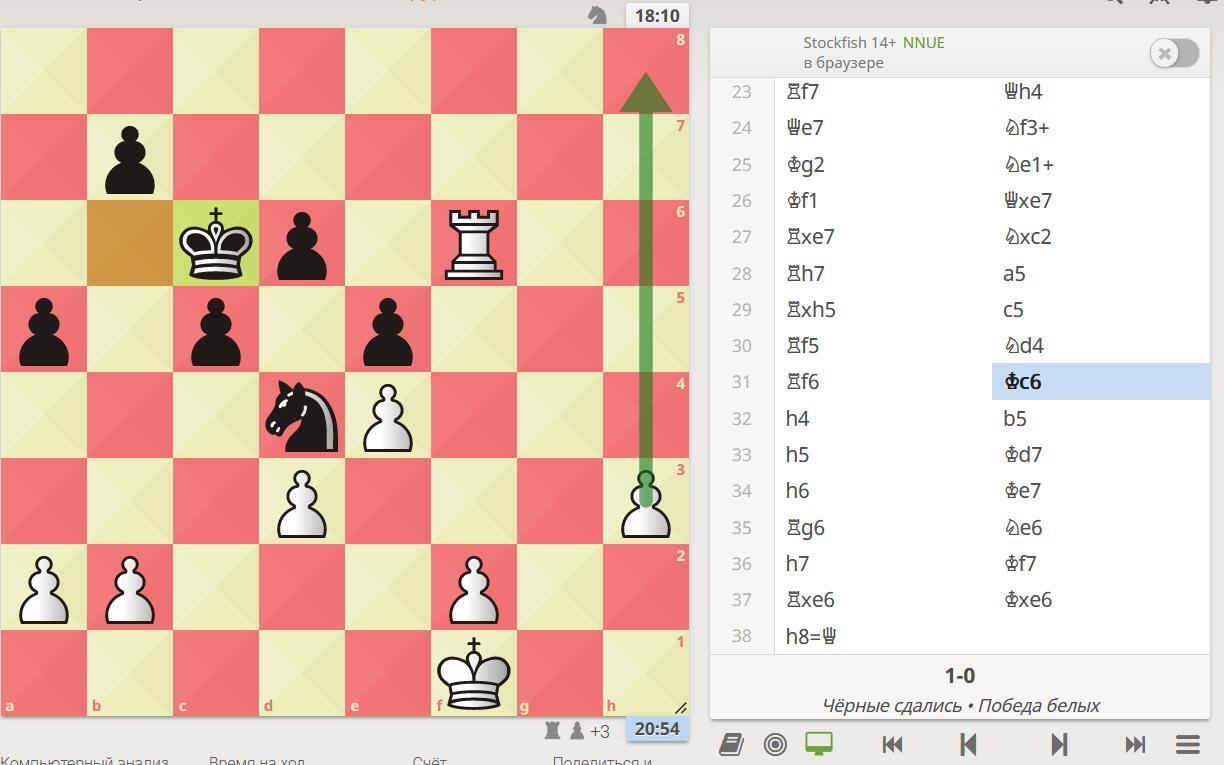Open the practice target icon
This screenshot has height=765, width=1224.
point(775,744)
